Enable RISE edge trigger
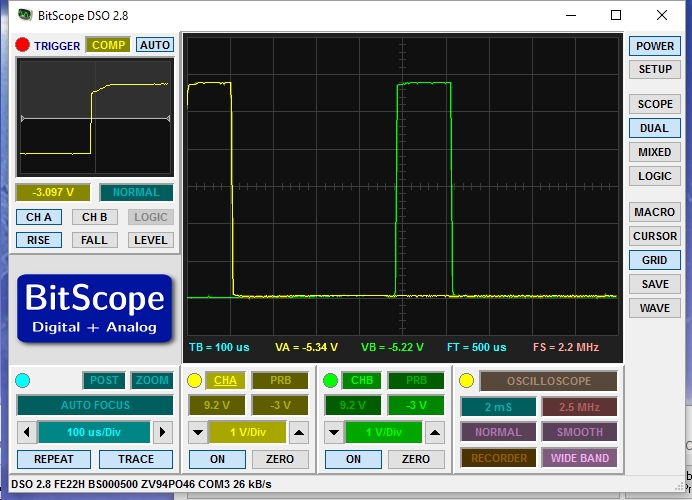 click(39, 240)
